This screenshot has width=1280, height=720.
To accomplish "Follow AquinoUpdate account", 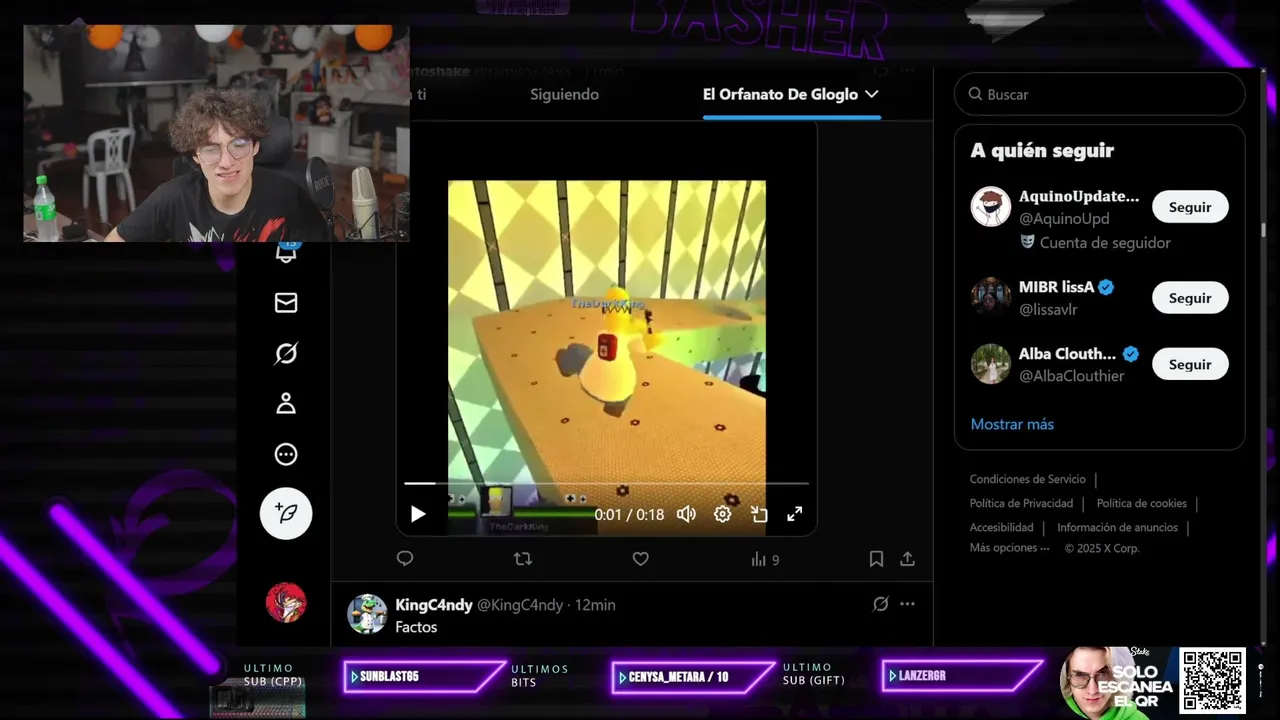I will (x=1190, y=207).
